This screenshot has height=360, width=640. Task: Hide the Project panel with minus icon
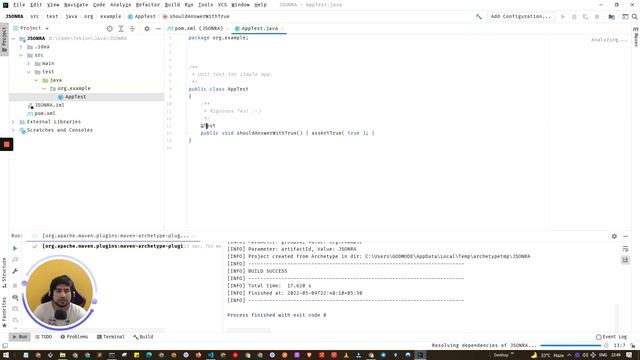[158, 29]
